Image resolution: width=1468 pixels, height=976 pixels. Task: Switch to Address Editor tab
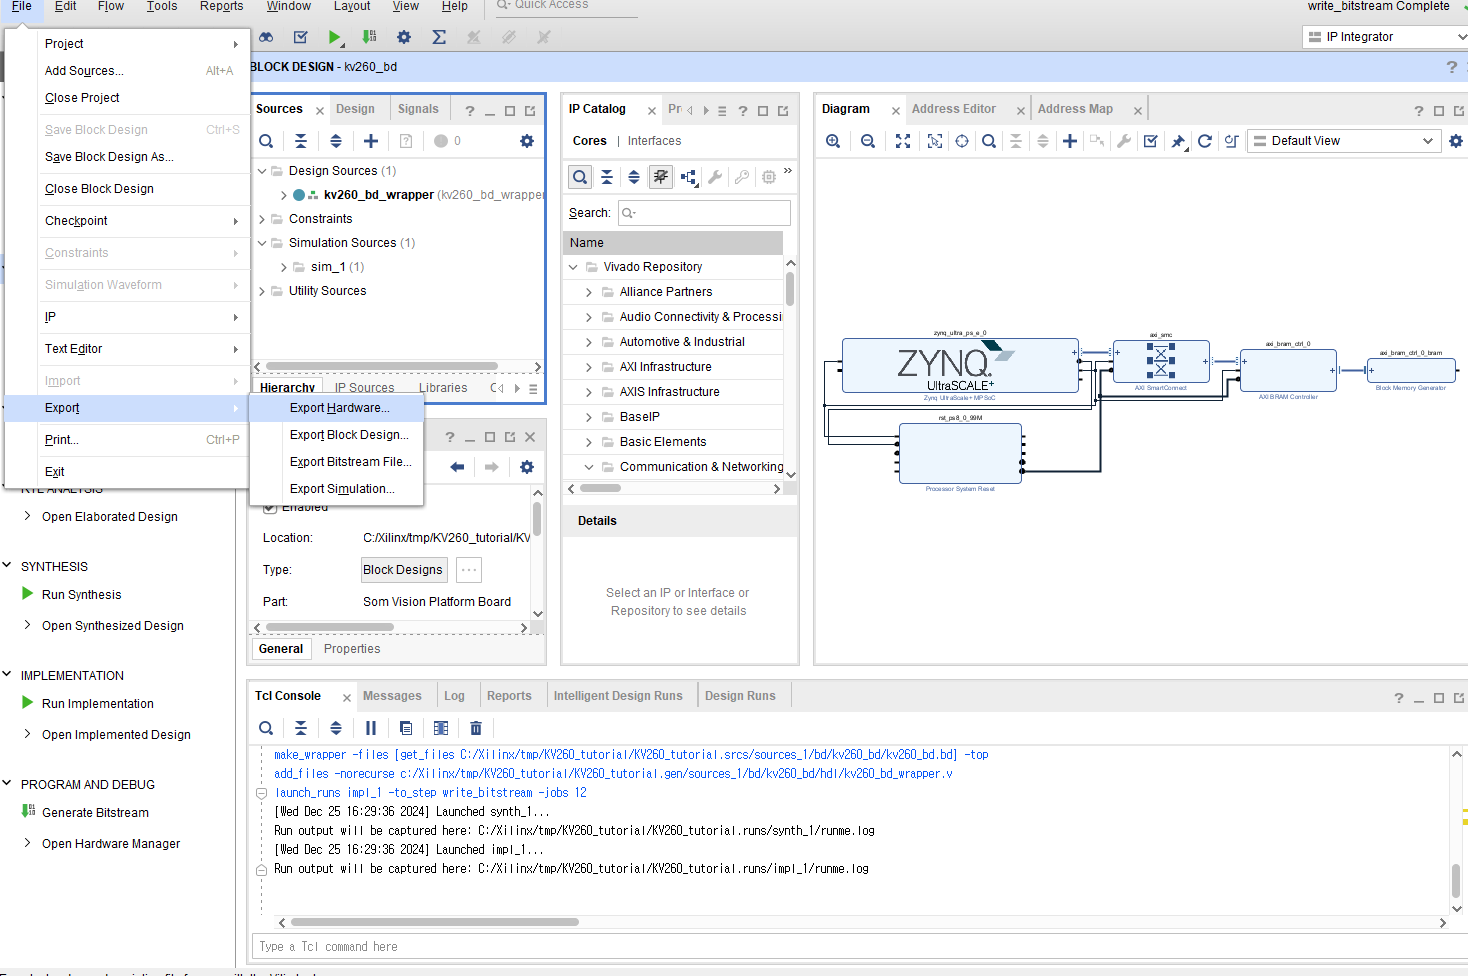point(954,109)
